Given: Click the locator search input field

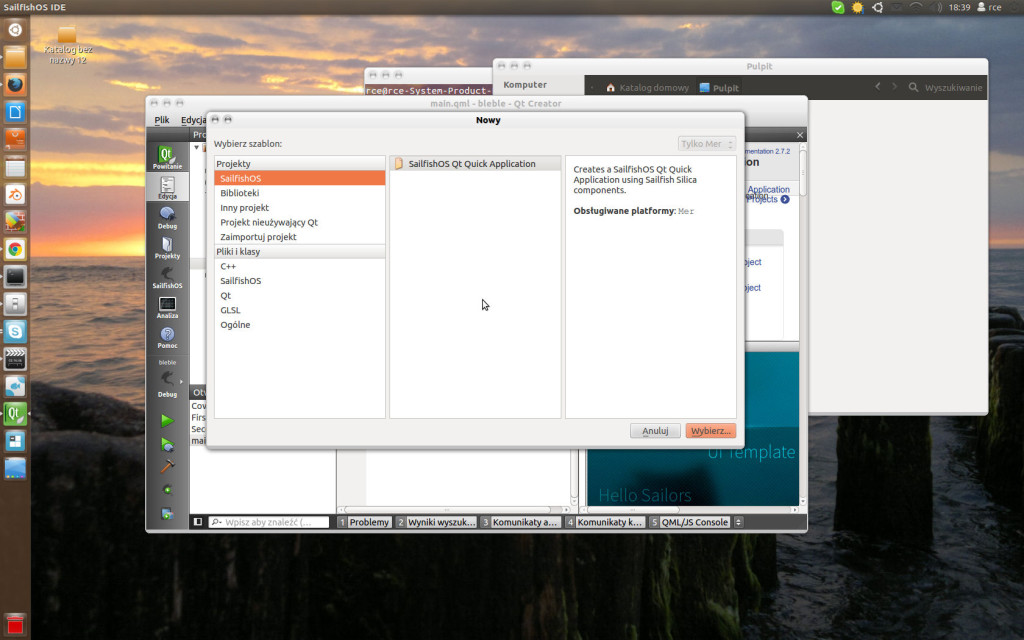Looking at the screenshot, I should coord(268,522).
